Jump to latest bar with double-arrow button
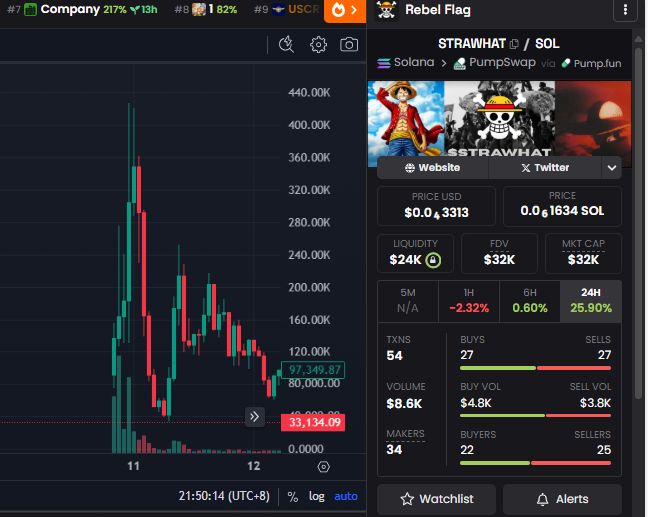 point(255,417)
